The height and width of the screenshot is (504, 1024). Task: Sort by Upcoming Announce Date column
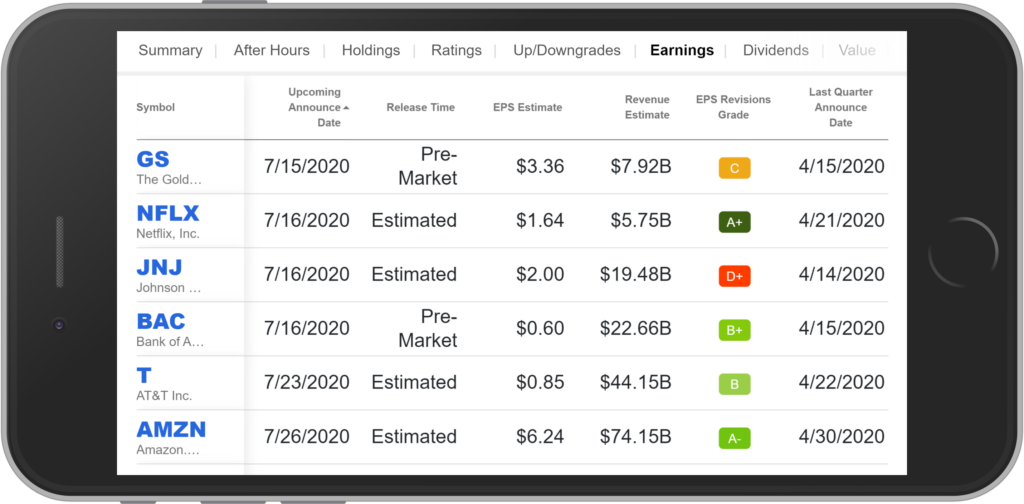318,107
